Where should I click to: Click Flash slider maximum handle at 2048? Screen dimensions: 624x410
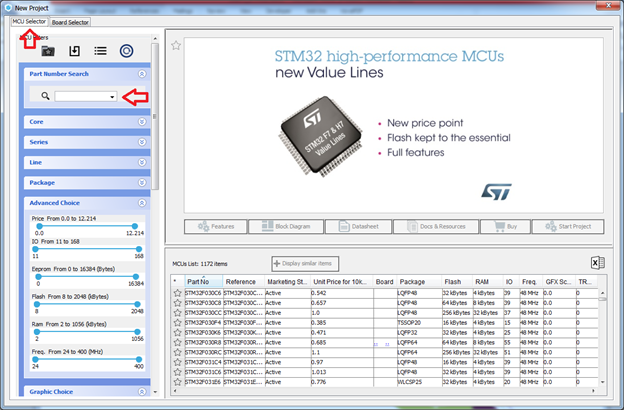[x=137, y=304]
